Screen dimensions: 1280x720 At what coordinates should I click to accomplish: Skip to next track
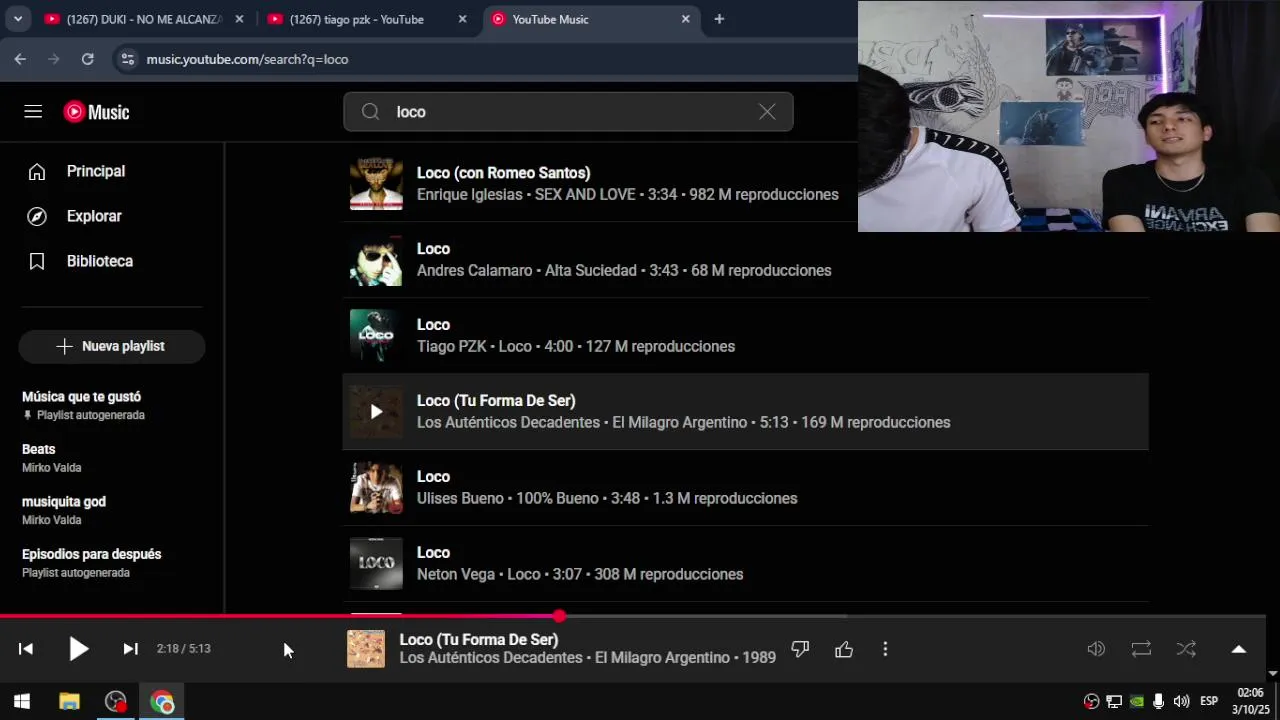[x=130, y=649]
